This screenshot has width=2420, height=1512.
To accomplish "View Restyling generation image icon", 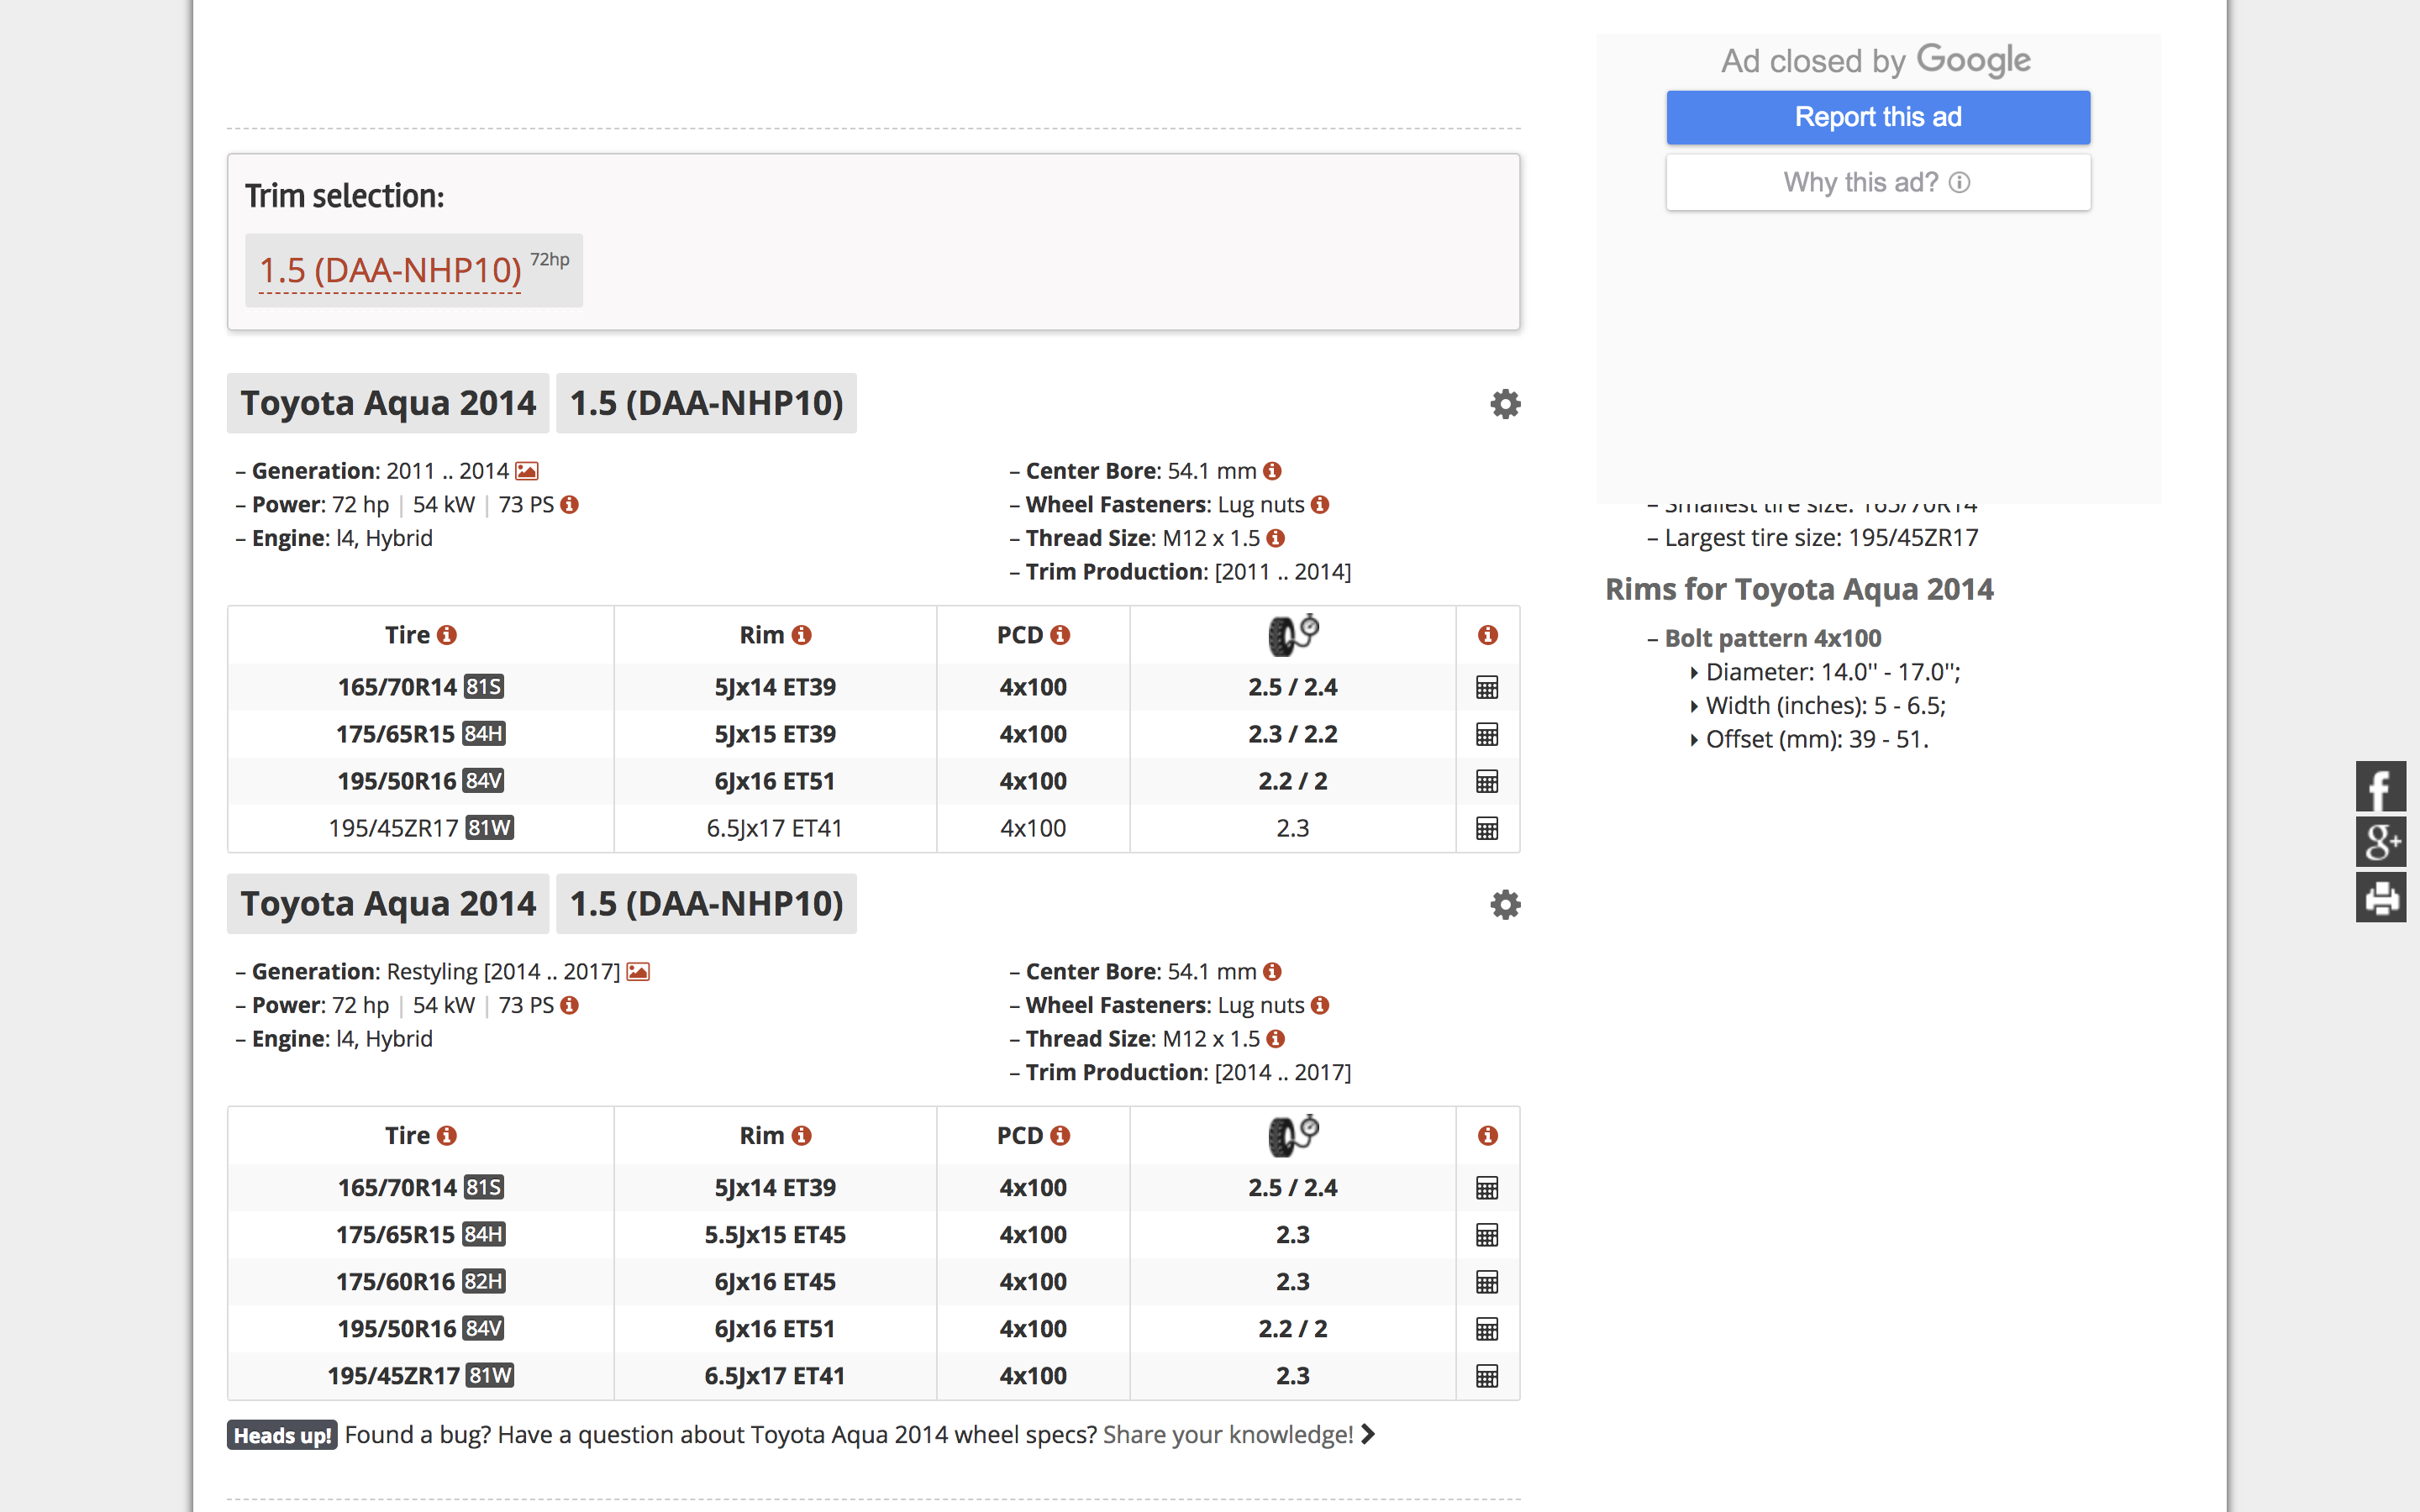I will [x=638, y=972].
